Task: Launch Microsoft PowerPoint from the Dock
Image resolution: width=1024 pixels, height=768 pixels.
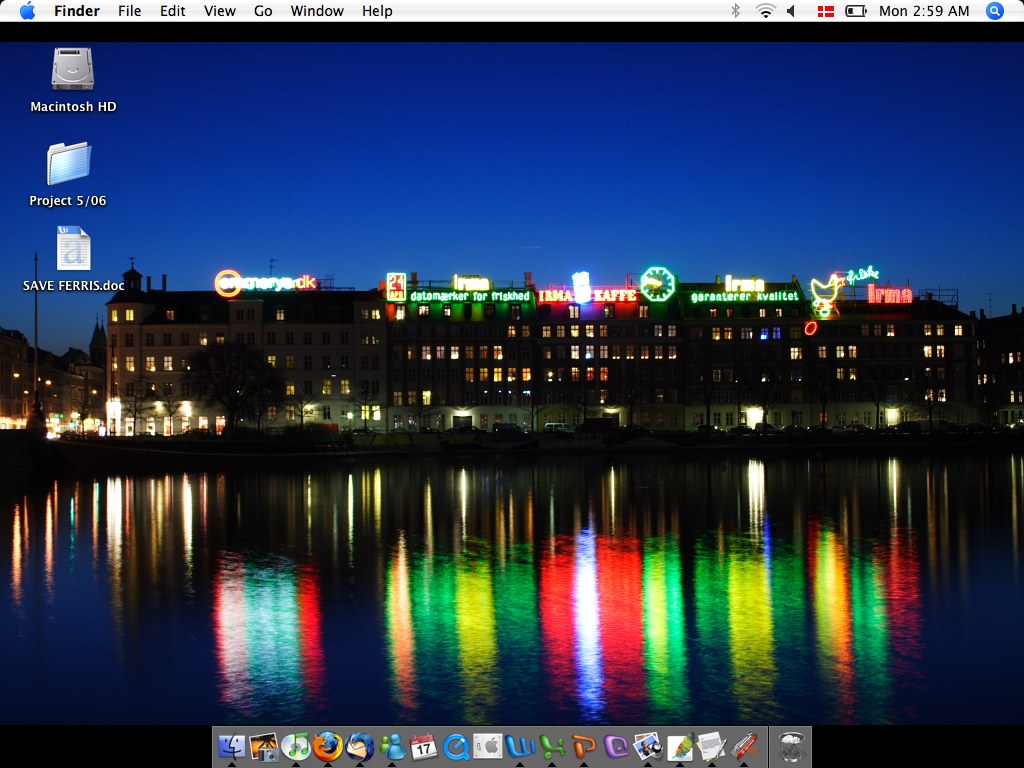Action: click(x=584, y=746)
